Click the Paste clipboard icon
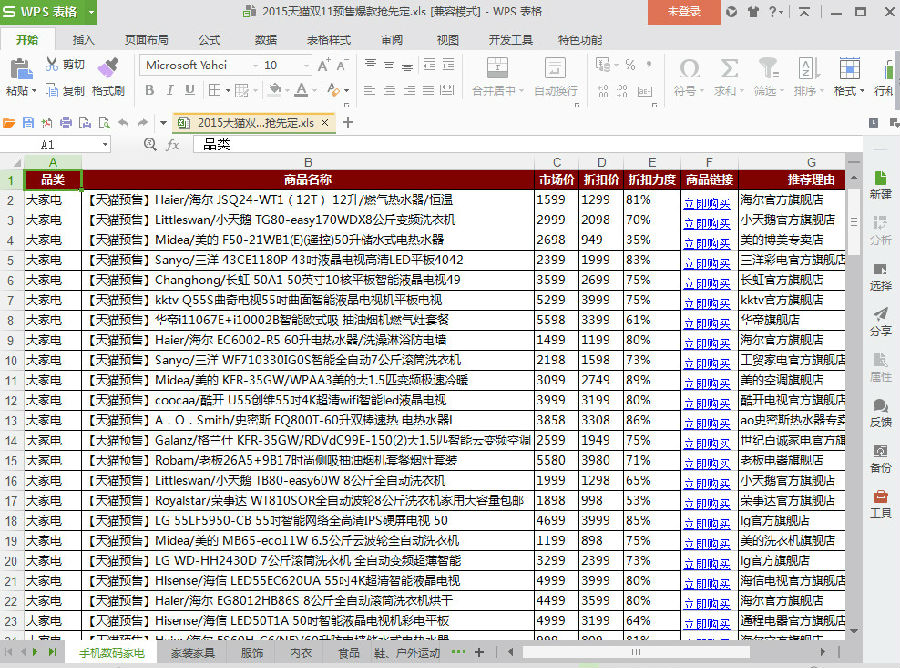The image size is (900, 668). (x=21, y=69)
